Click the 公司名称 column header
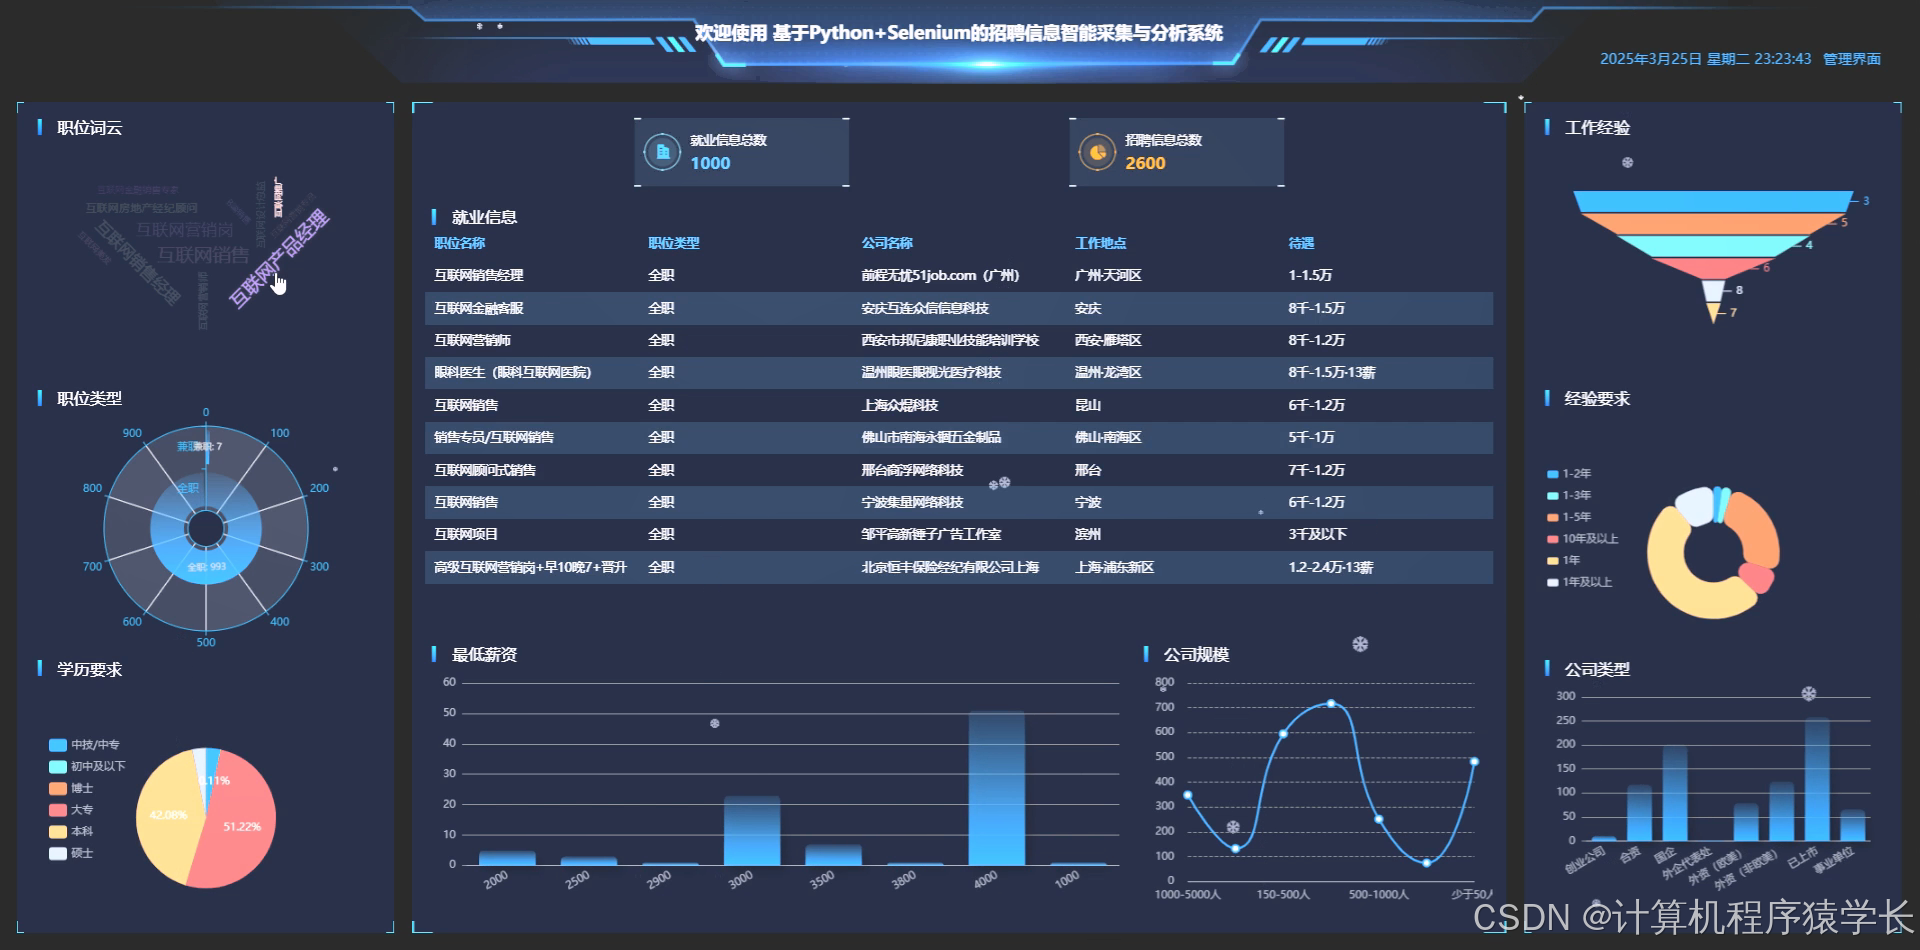The height and width of the screenshot is (950, 1920). pos(887,243)
